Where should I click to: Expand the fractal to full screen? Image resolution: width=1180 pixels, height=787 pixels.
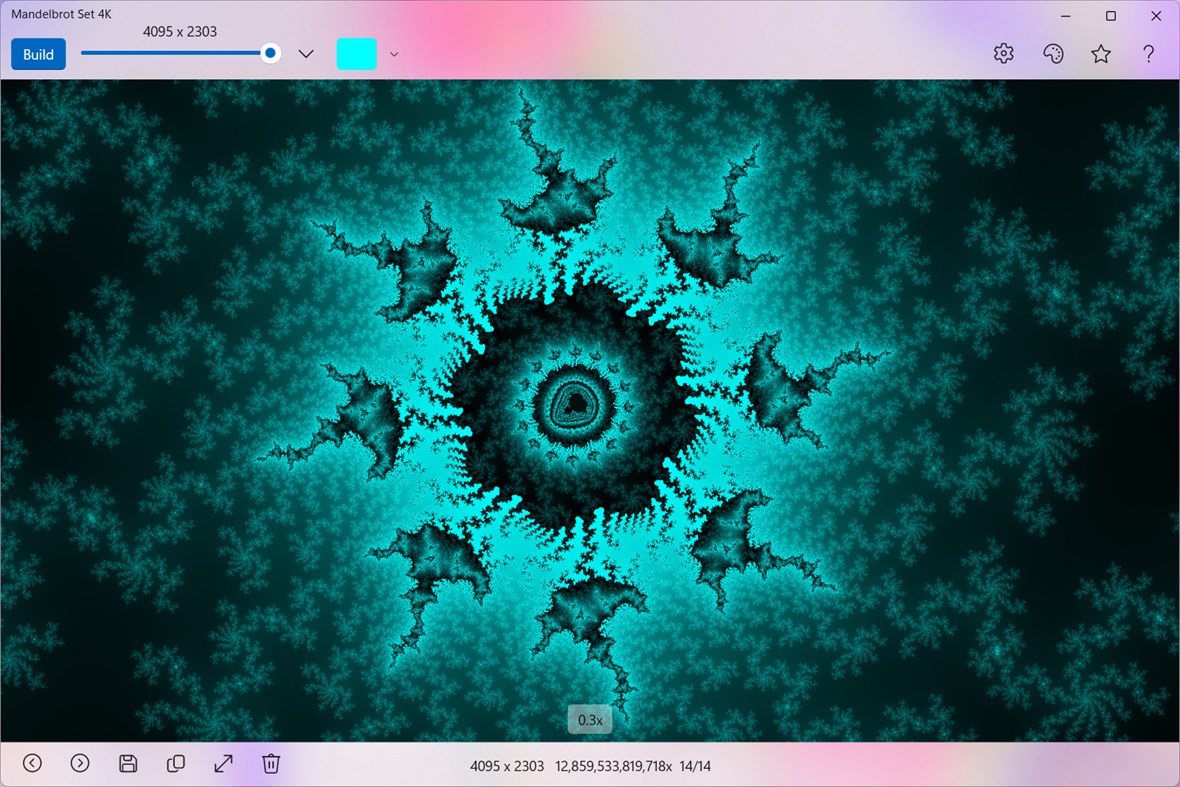pos(223,763)
